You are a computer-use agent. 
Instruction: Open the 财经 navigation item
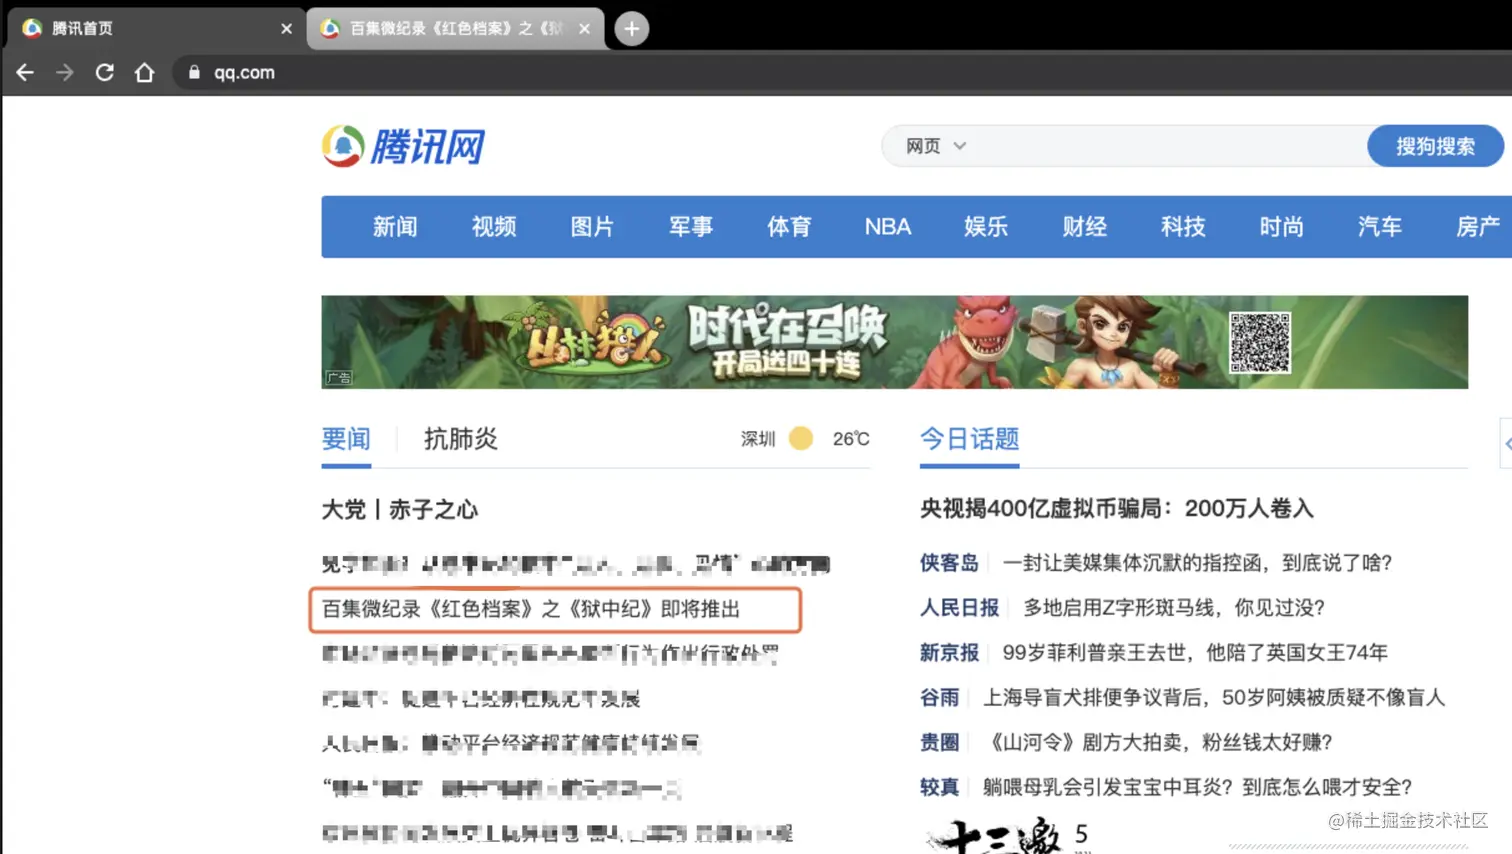pyautogui.click(x=1085, y=227)
